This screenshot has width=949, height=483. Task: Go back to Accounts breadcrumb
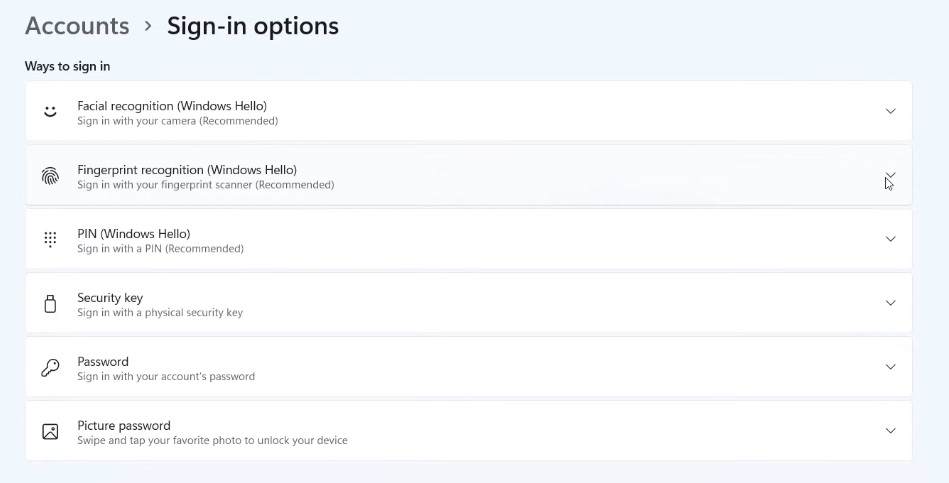[x=77, y=26]
